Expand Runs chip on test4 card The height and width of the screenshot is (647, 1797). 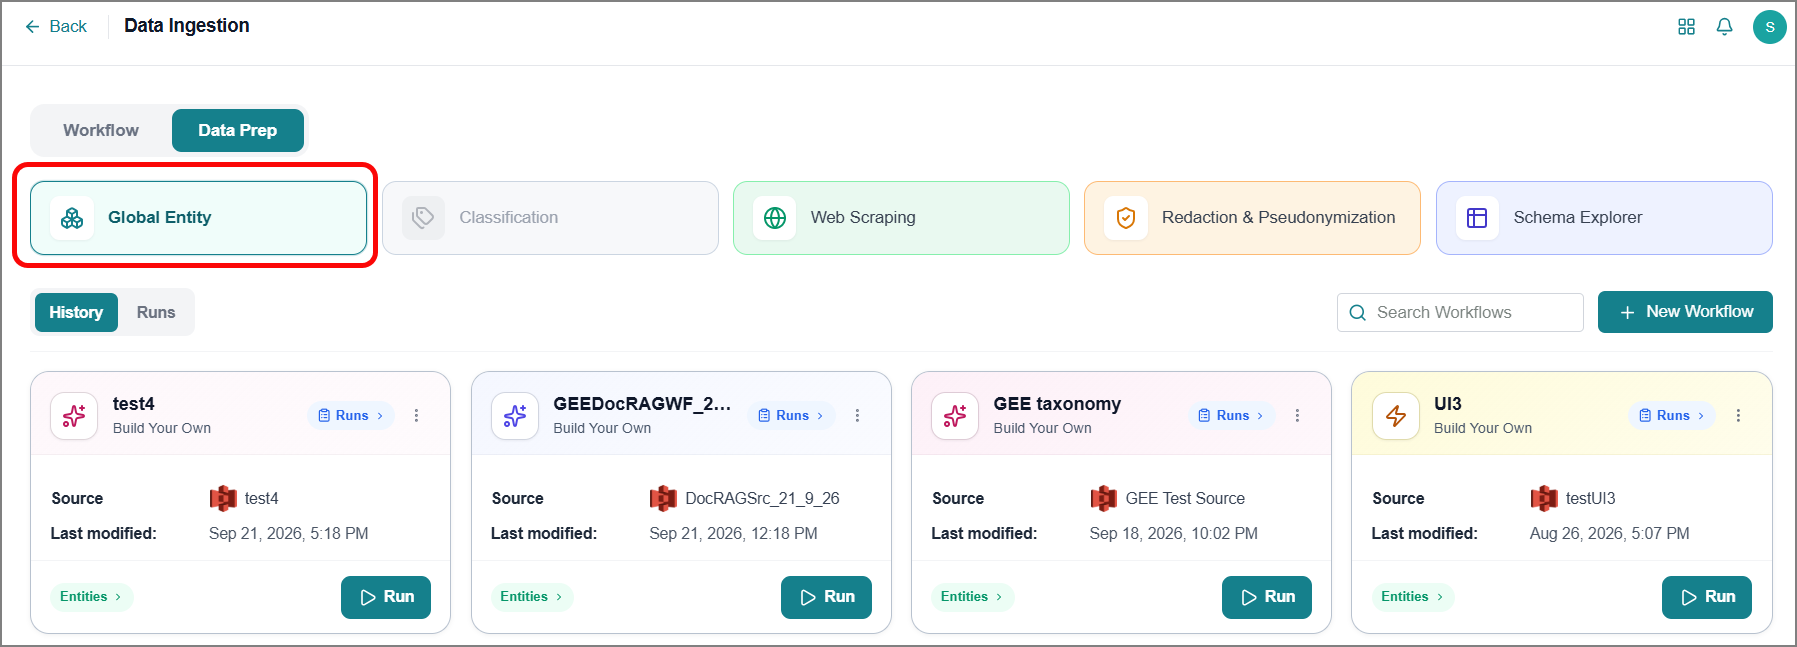click(351, 415)
